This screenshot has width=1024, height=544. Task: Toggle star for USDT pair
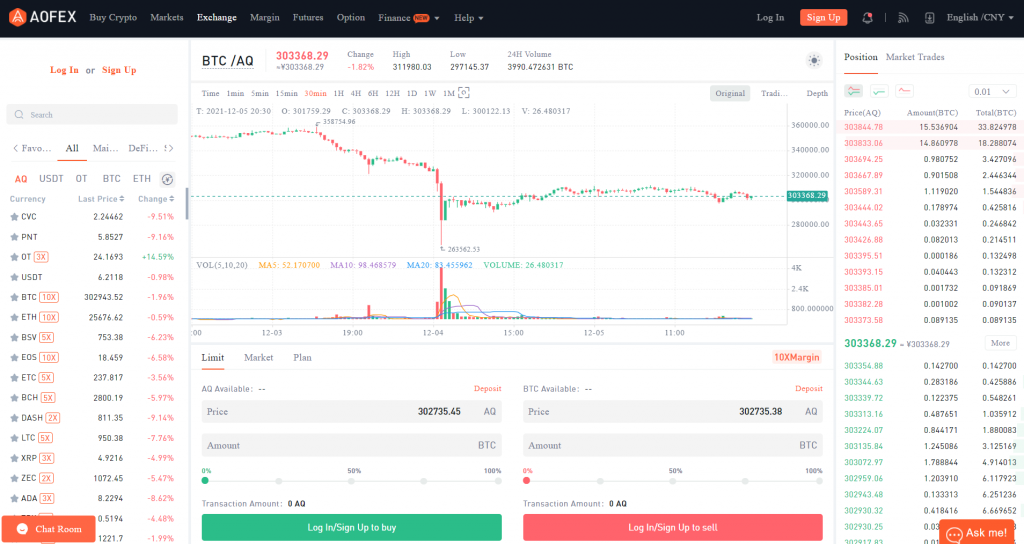pyautogui.click(x=14, y=277)
